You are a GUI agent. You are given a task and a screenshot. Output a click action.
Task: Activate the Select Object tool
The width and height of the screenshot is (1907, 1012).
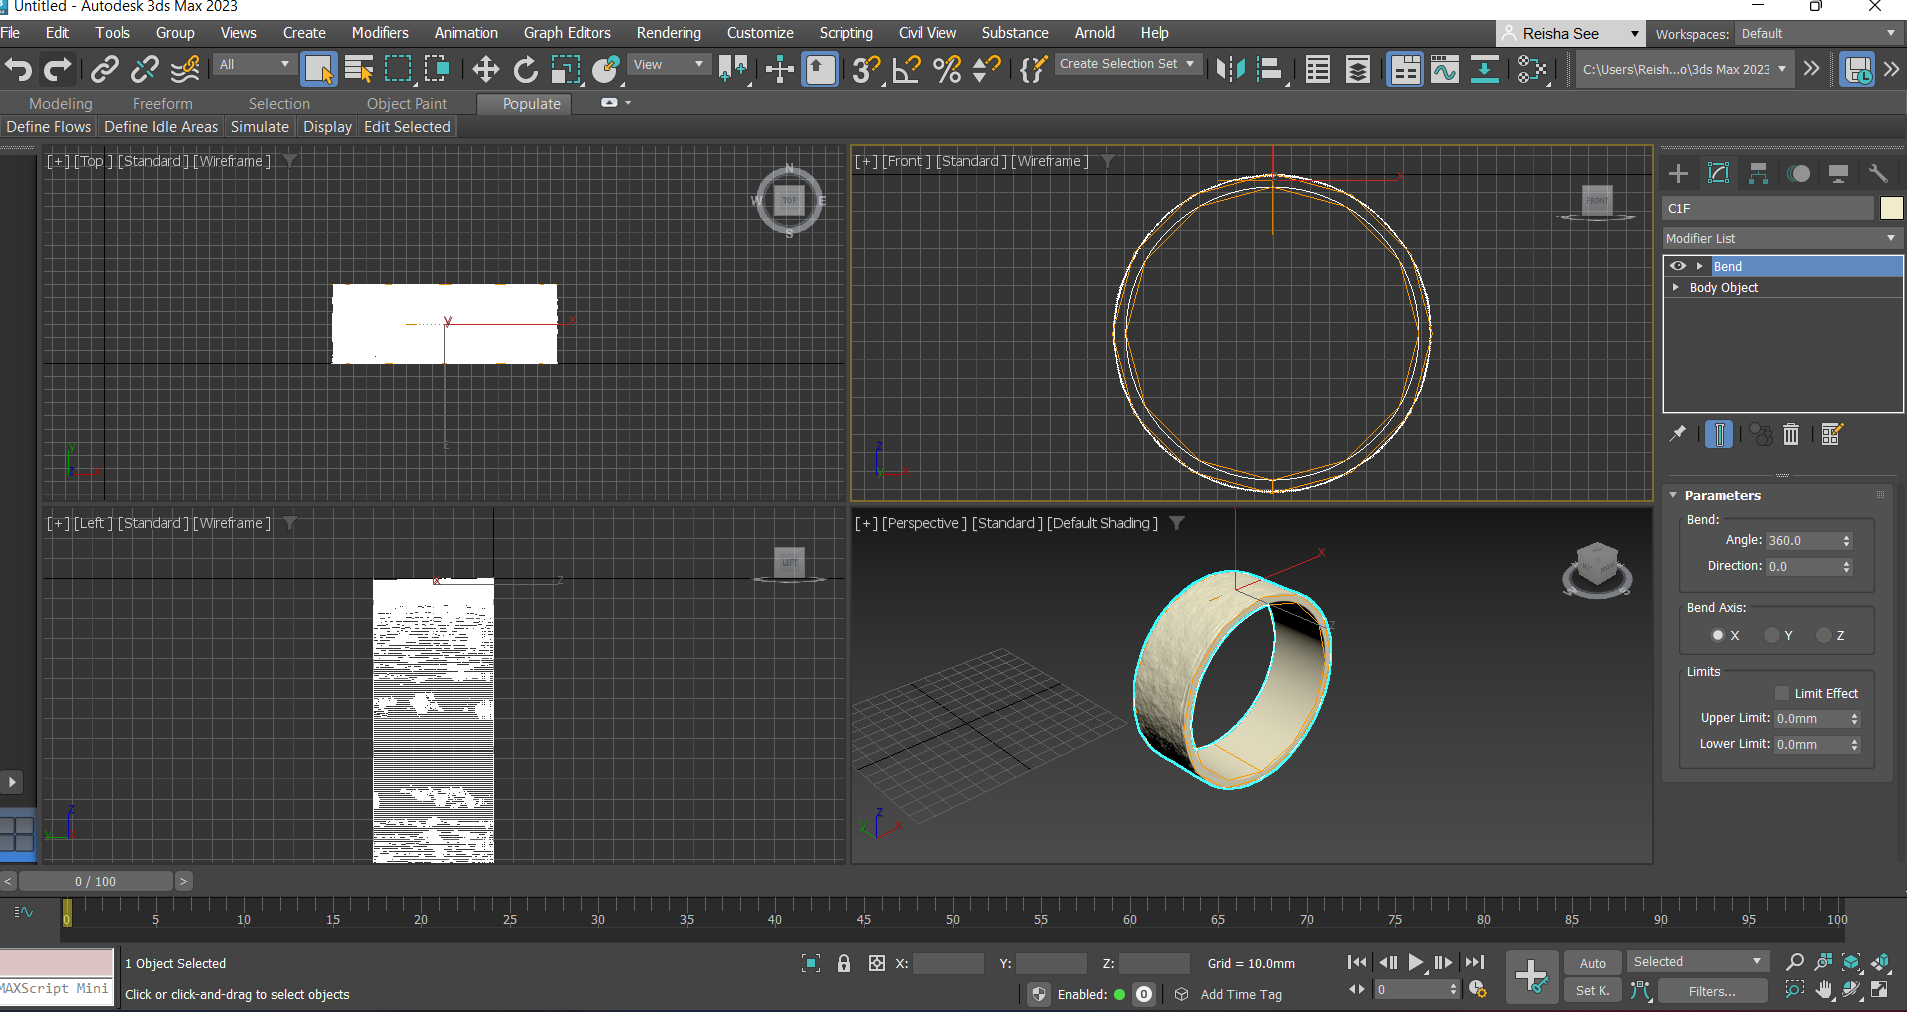click(319, 69)
